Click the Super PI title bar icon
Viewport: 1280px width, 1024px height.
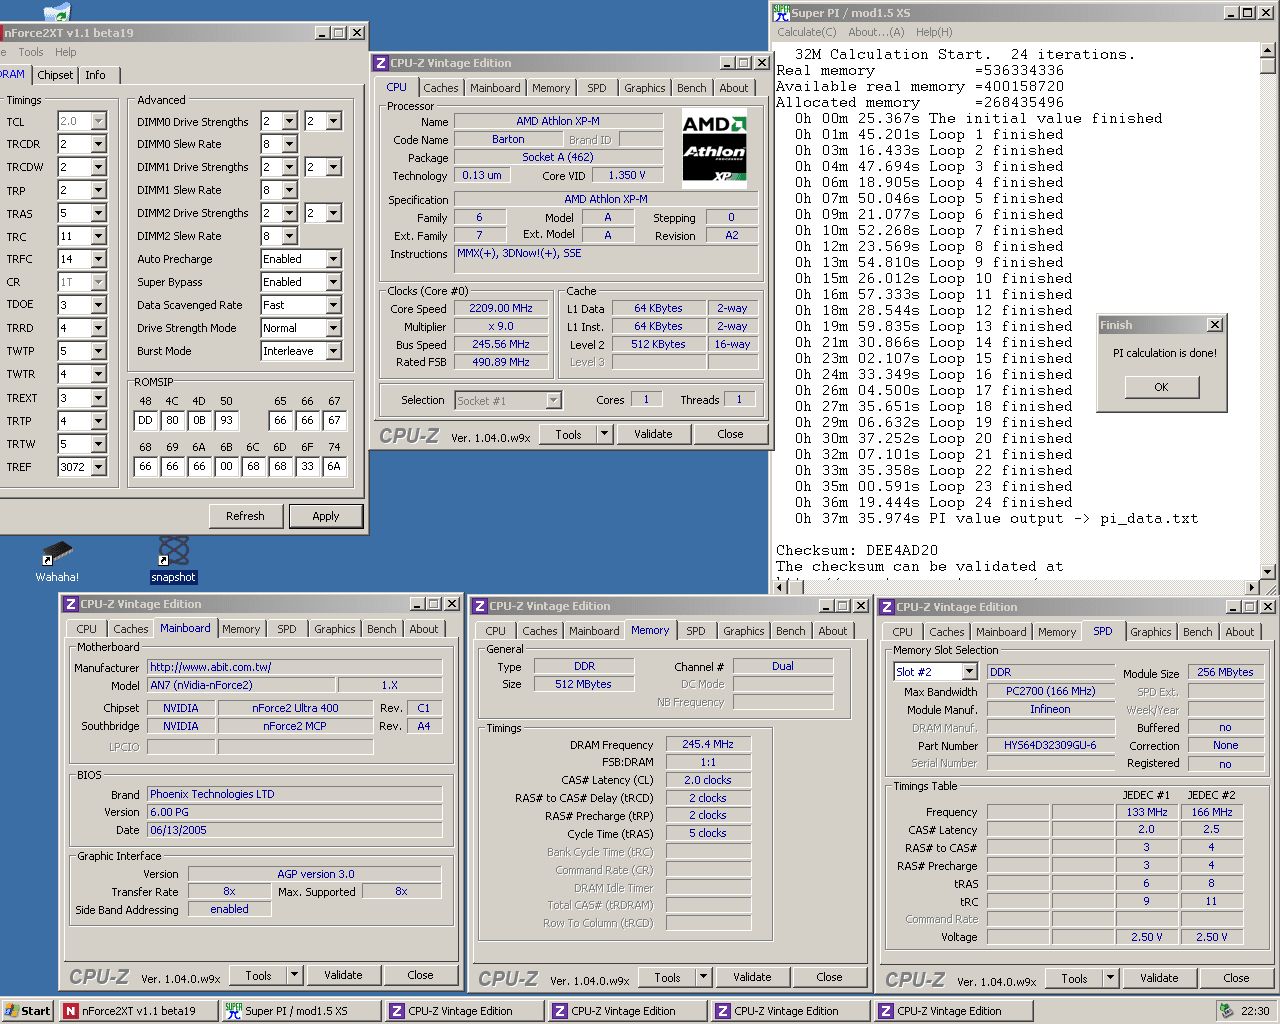coord(781,12)
